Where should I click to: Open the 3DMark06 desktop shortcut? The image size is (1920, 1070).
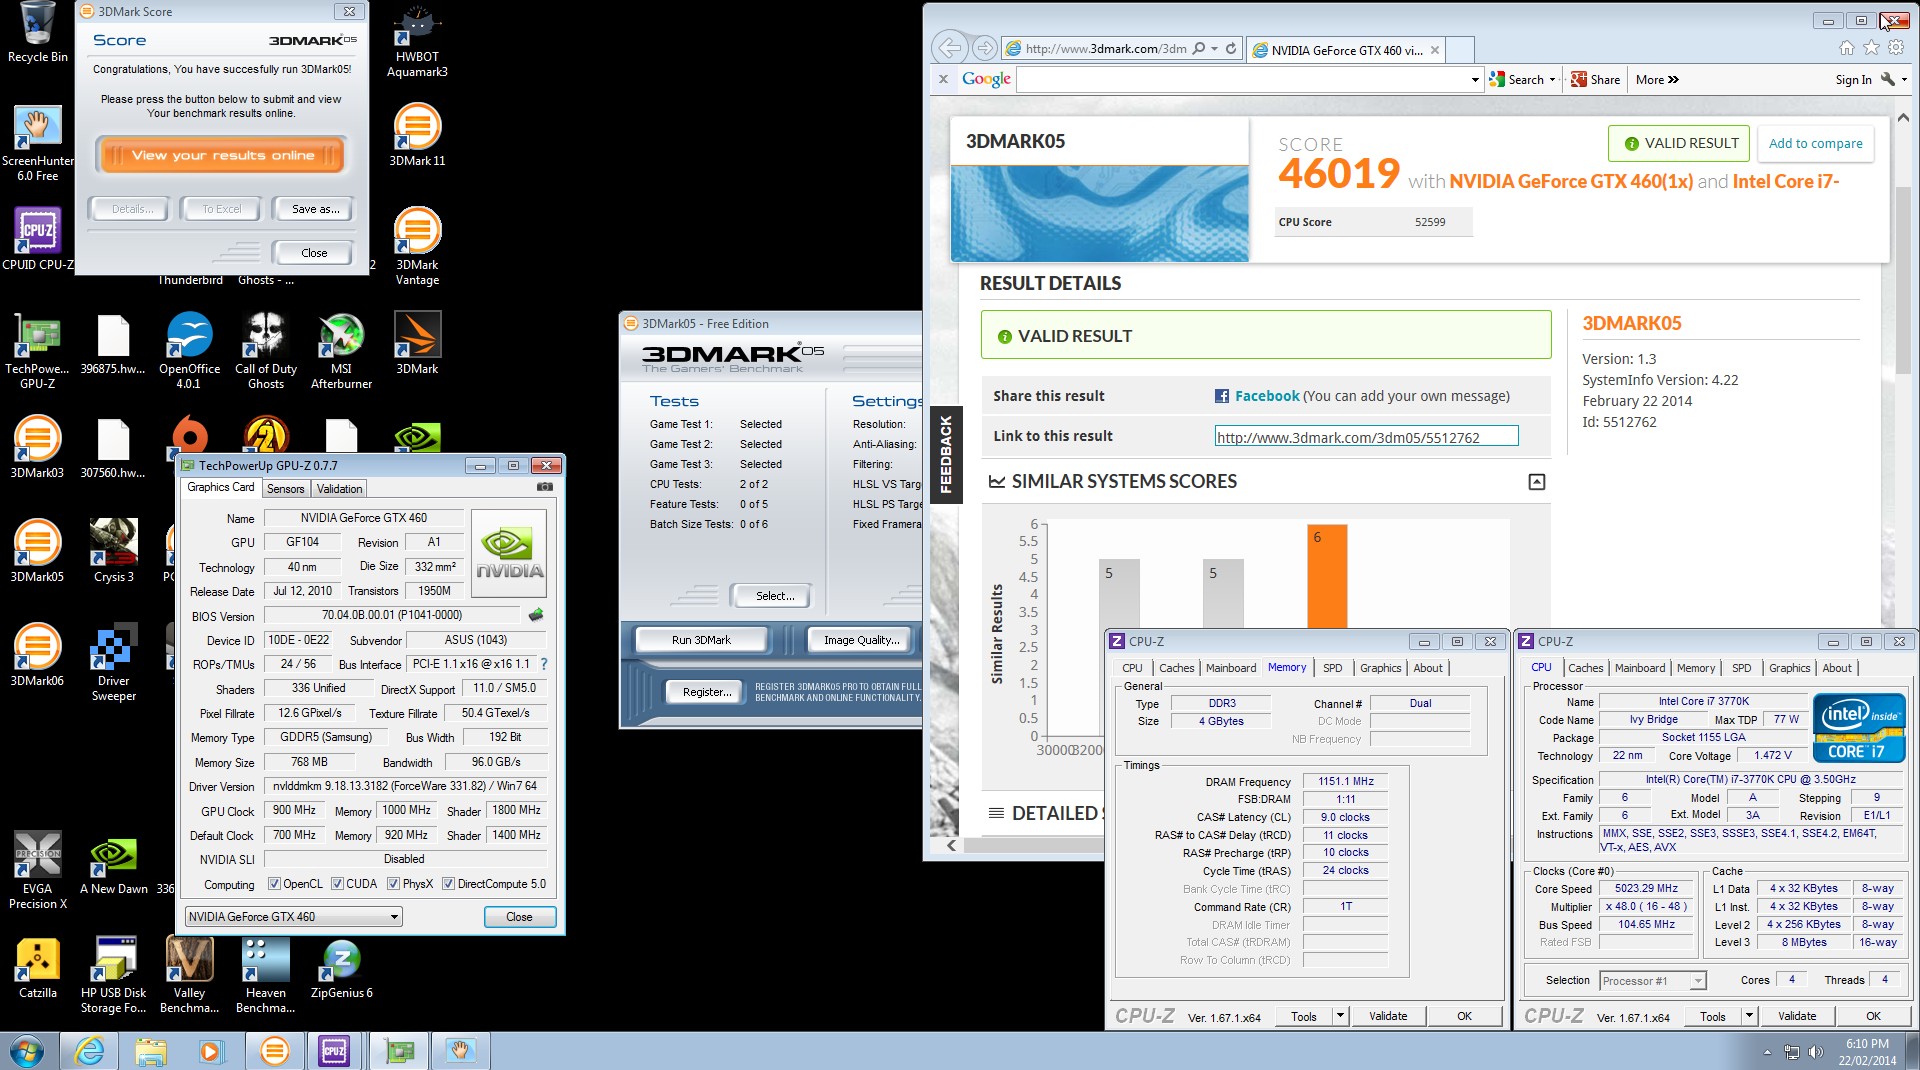click(x=37, y=655)
